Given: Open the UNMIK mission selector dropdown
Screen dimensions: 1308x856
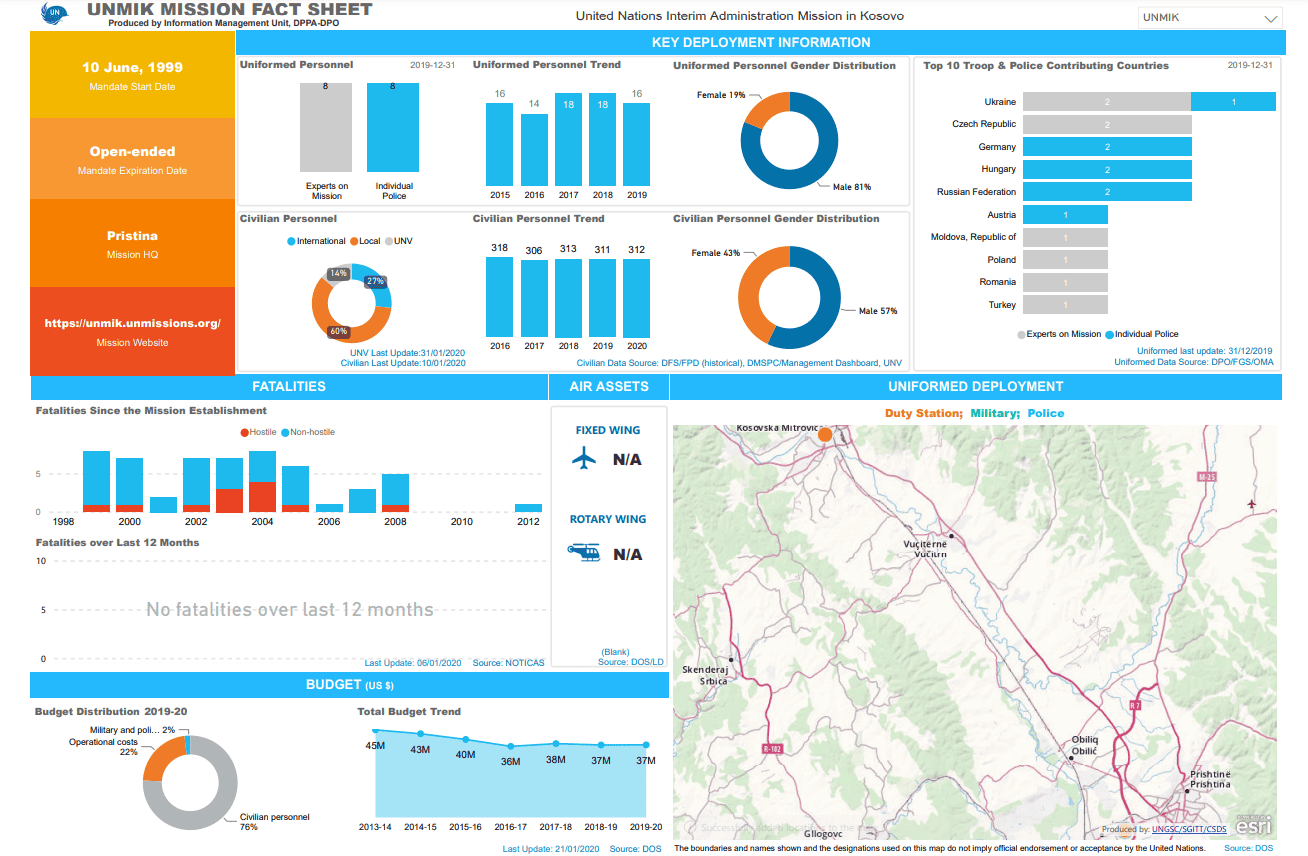Looking at the screenshot, I should pyautogui.click(x=1210, y=18).
